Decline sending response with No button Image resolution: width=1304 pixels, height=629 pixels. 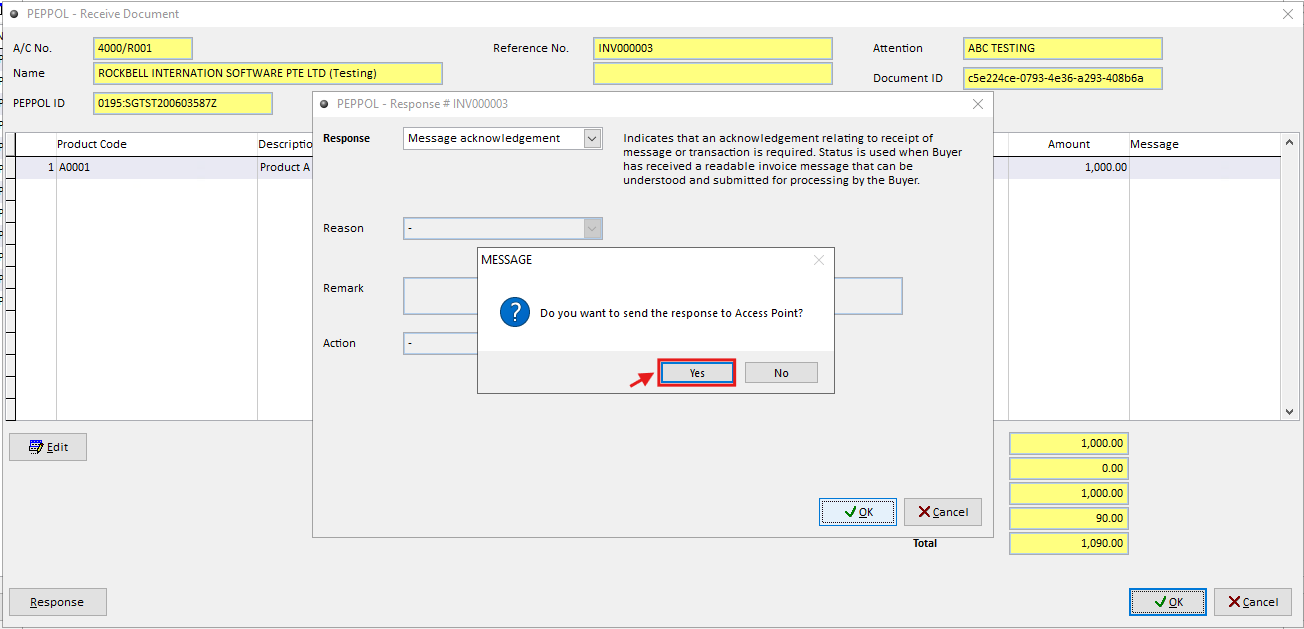click(781, 373)
